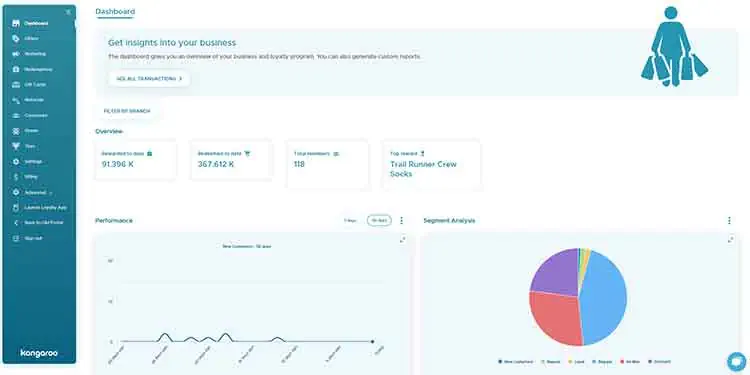Open Billing via the dollar sign icon

16,176
